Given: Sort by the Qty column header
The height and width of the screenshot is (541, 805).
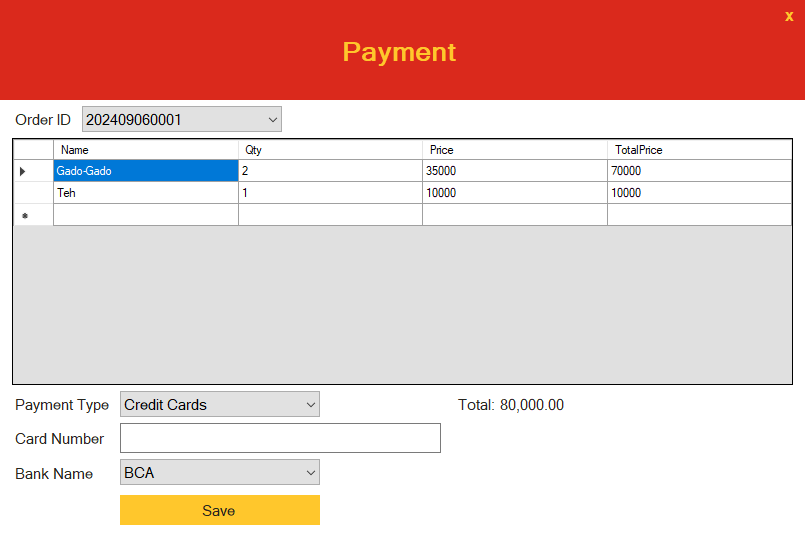Looking at the screenshot, I should (331, 150).
